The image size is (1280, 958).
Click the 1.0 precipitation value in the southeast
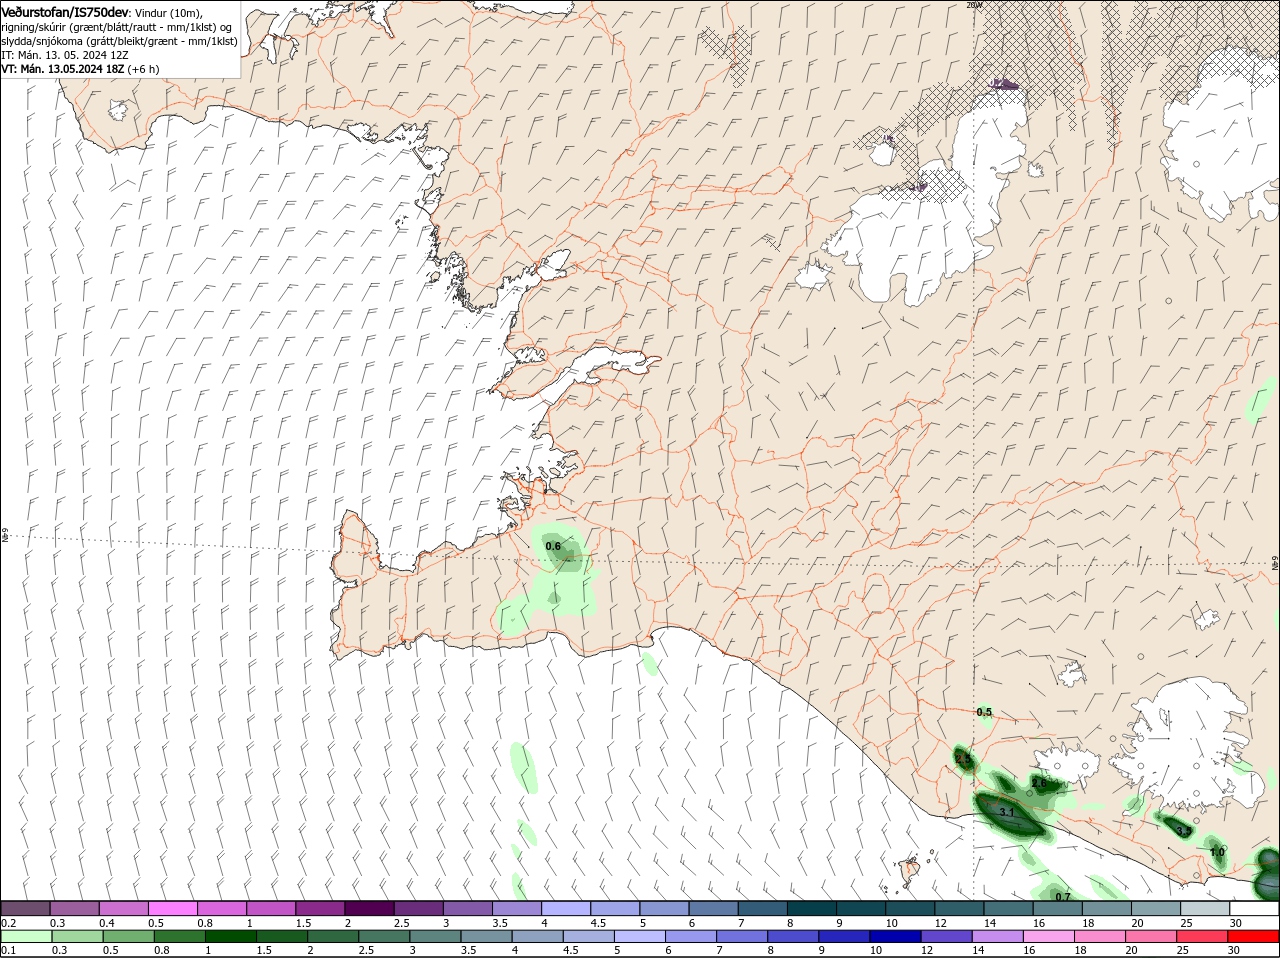(x=1217, y=852)
